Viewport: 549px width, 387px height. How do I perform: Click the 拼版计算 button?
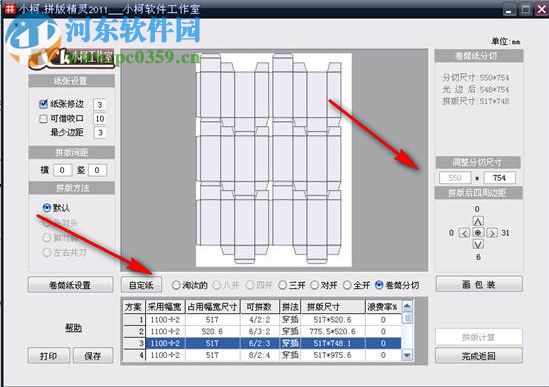[479, 337]
